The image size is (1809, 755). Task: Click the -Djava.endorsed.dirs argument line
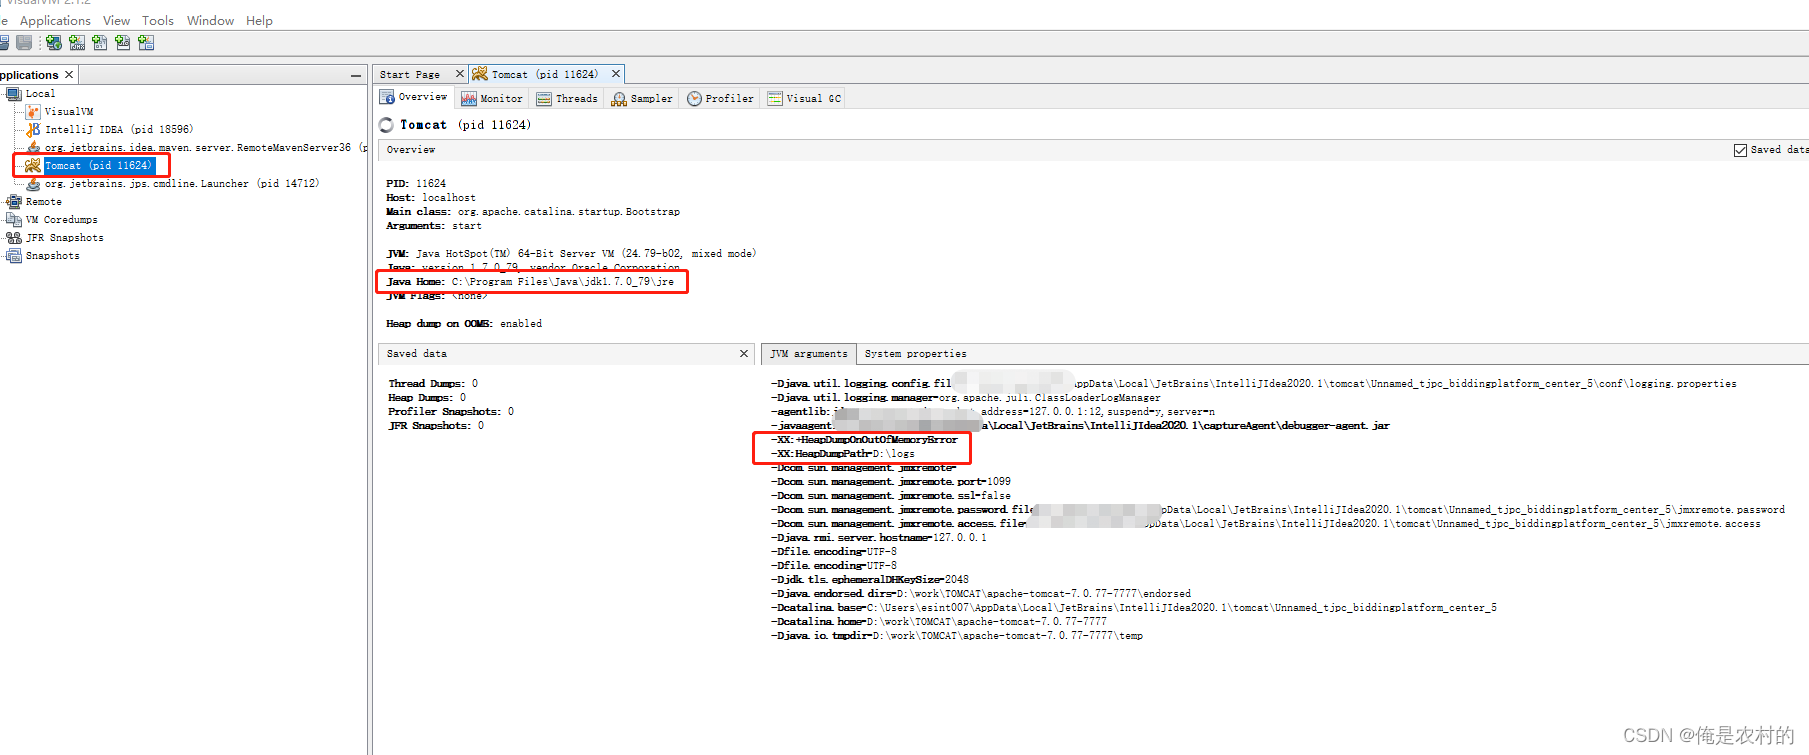click(x=980, y=594)
